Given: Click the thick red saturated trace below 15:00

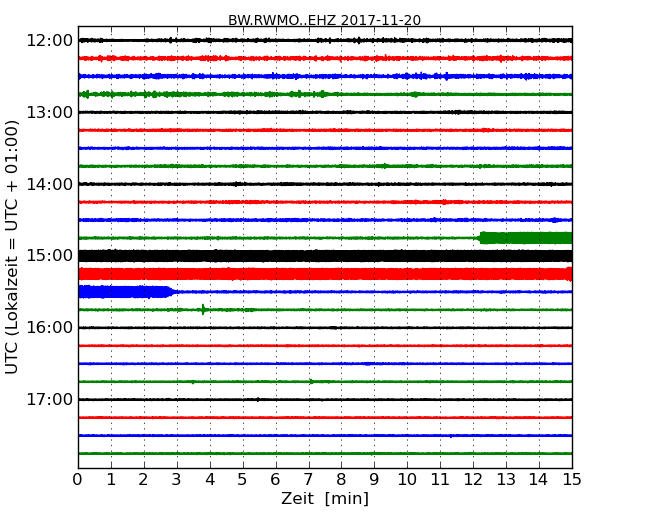Looking at the screenshot, I should (325, 274).
